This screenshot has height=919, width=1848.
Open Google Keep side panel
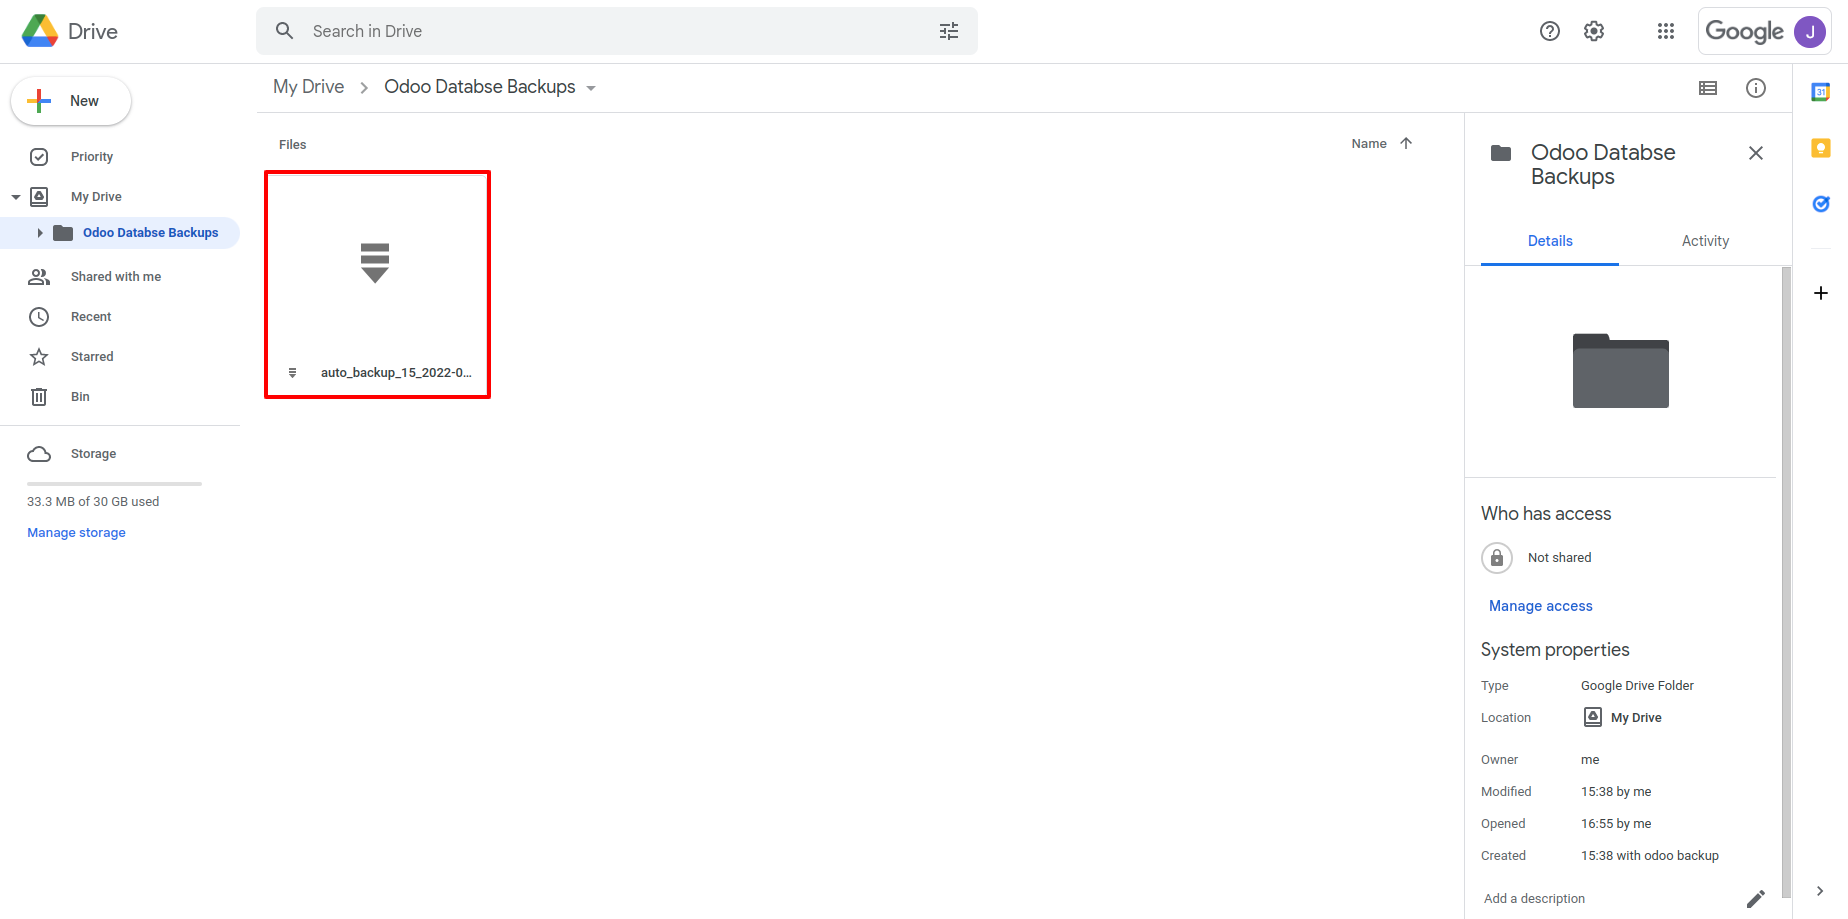click(1821, 148)
